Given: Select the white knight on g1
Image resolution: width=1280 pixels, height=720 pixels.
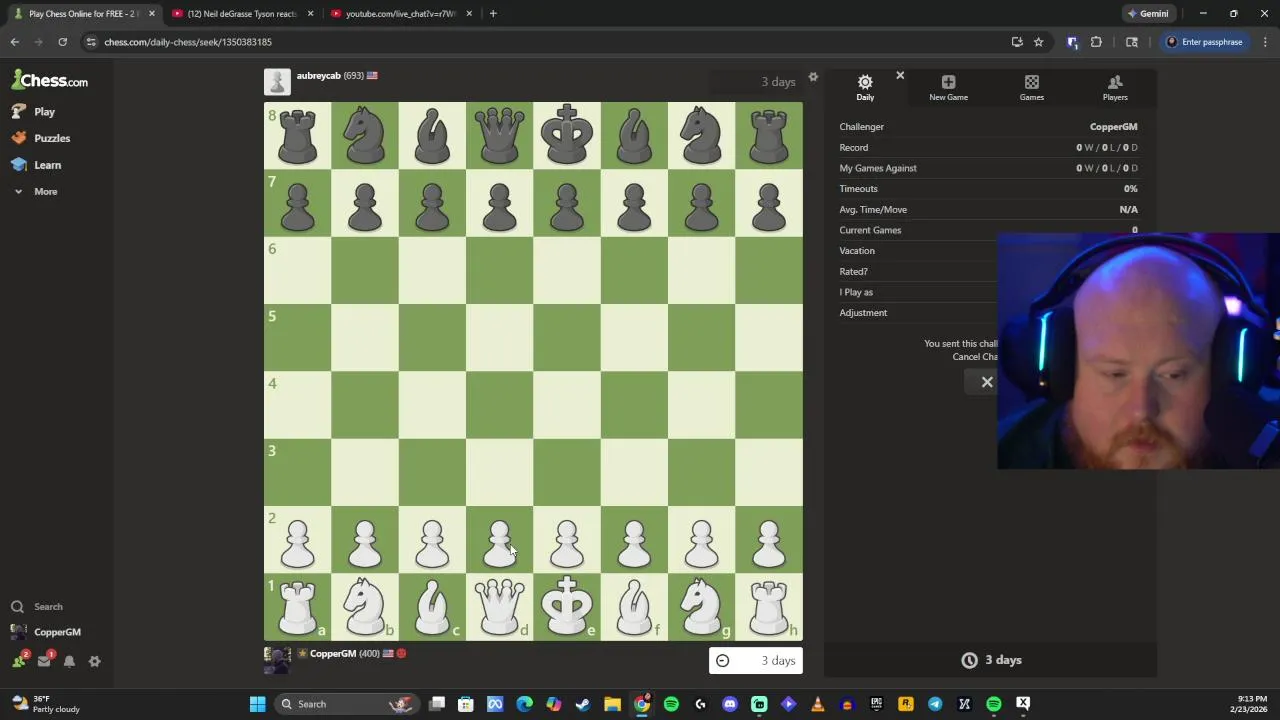Looking at the screenshot, I should [x=701, y=607].
